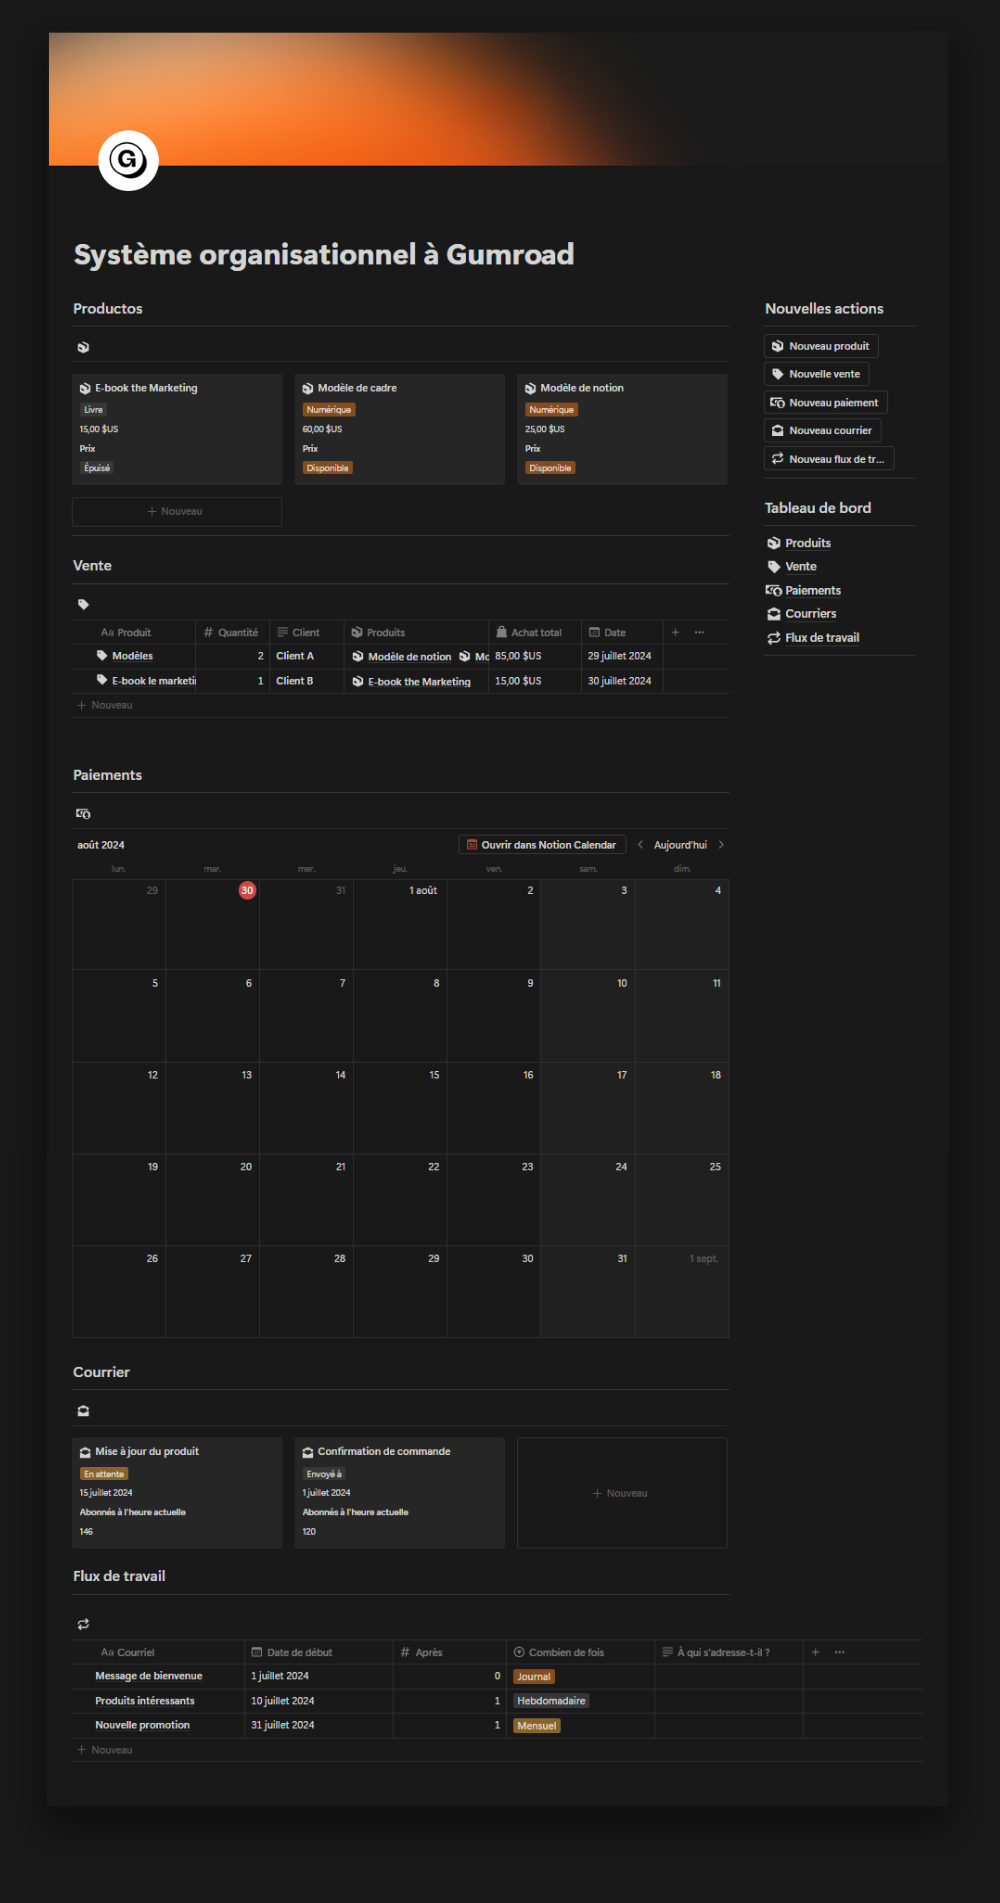1000x1903 pixels.
Task: Click the Date de début column header
Action: tap(319, 1652)
